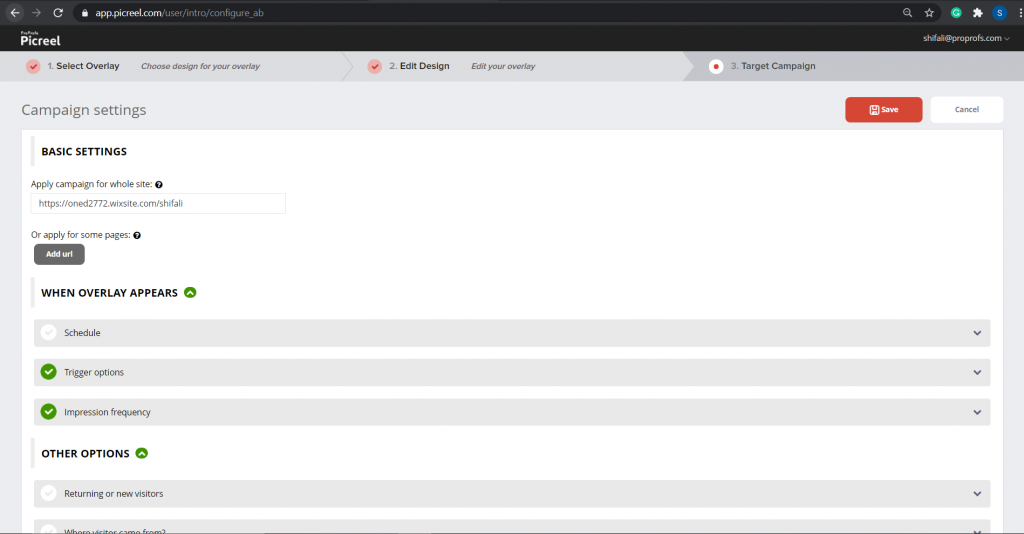Click the Add url button

[59, 254]
